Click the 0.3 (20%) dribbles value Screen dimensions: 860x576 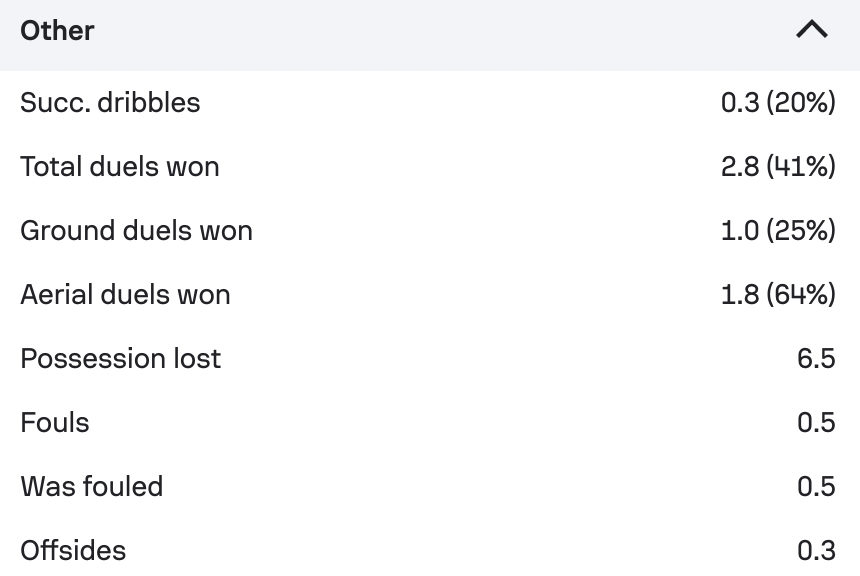pos(778,103)
